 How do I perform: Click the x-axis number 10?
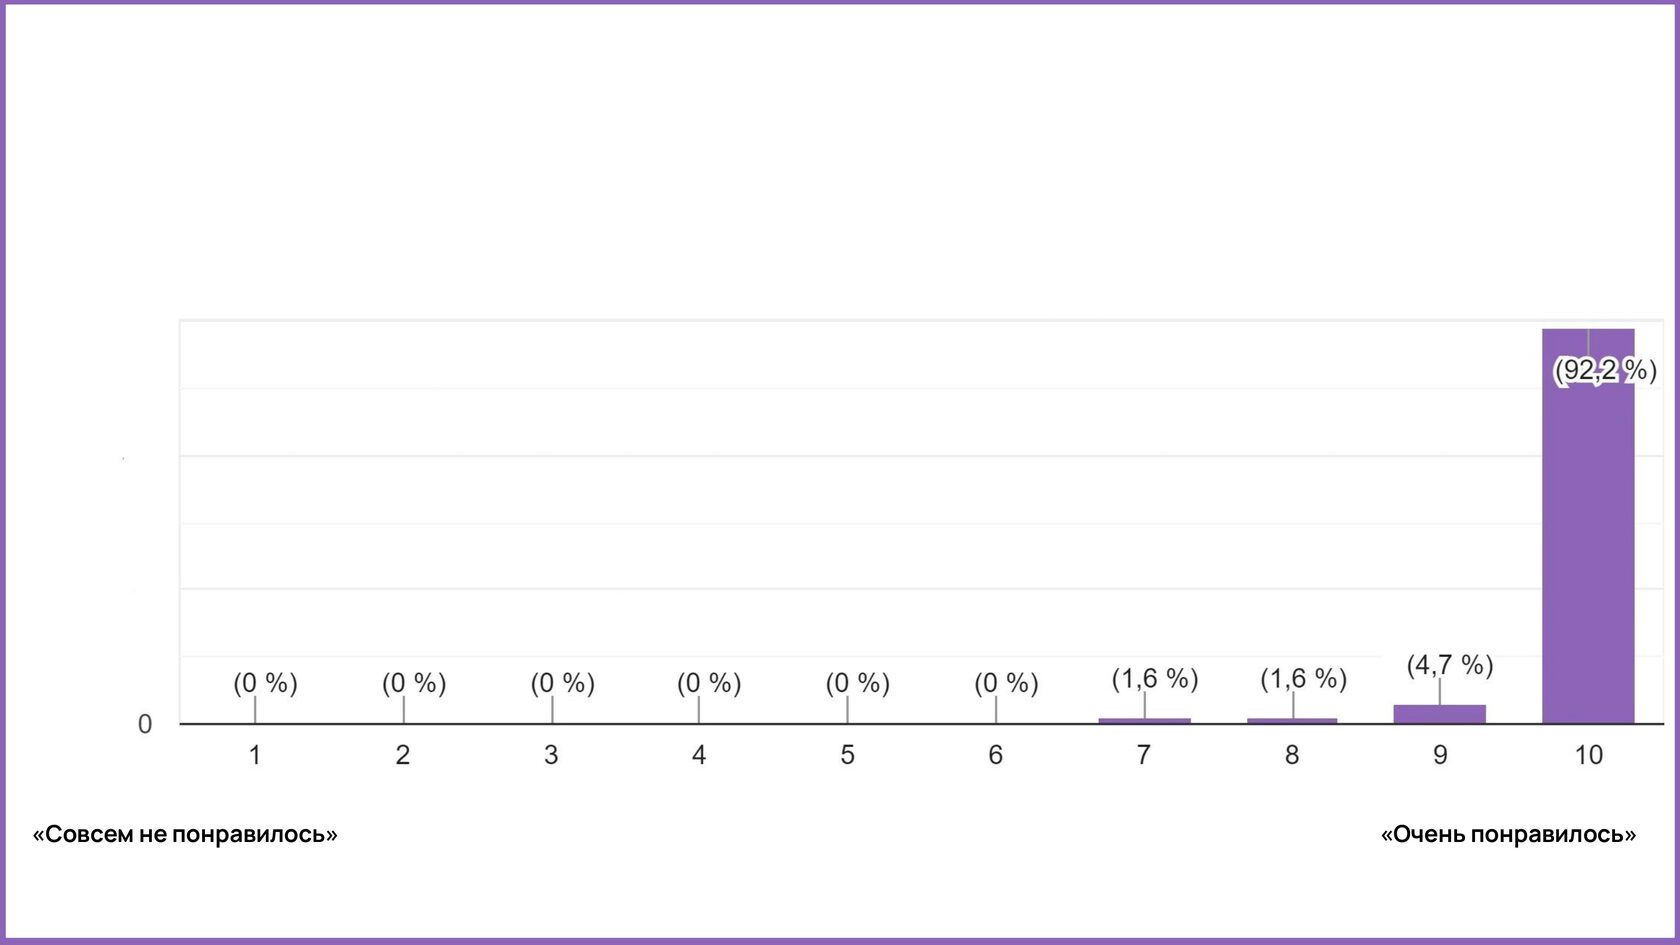coord(1588,755)
